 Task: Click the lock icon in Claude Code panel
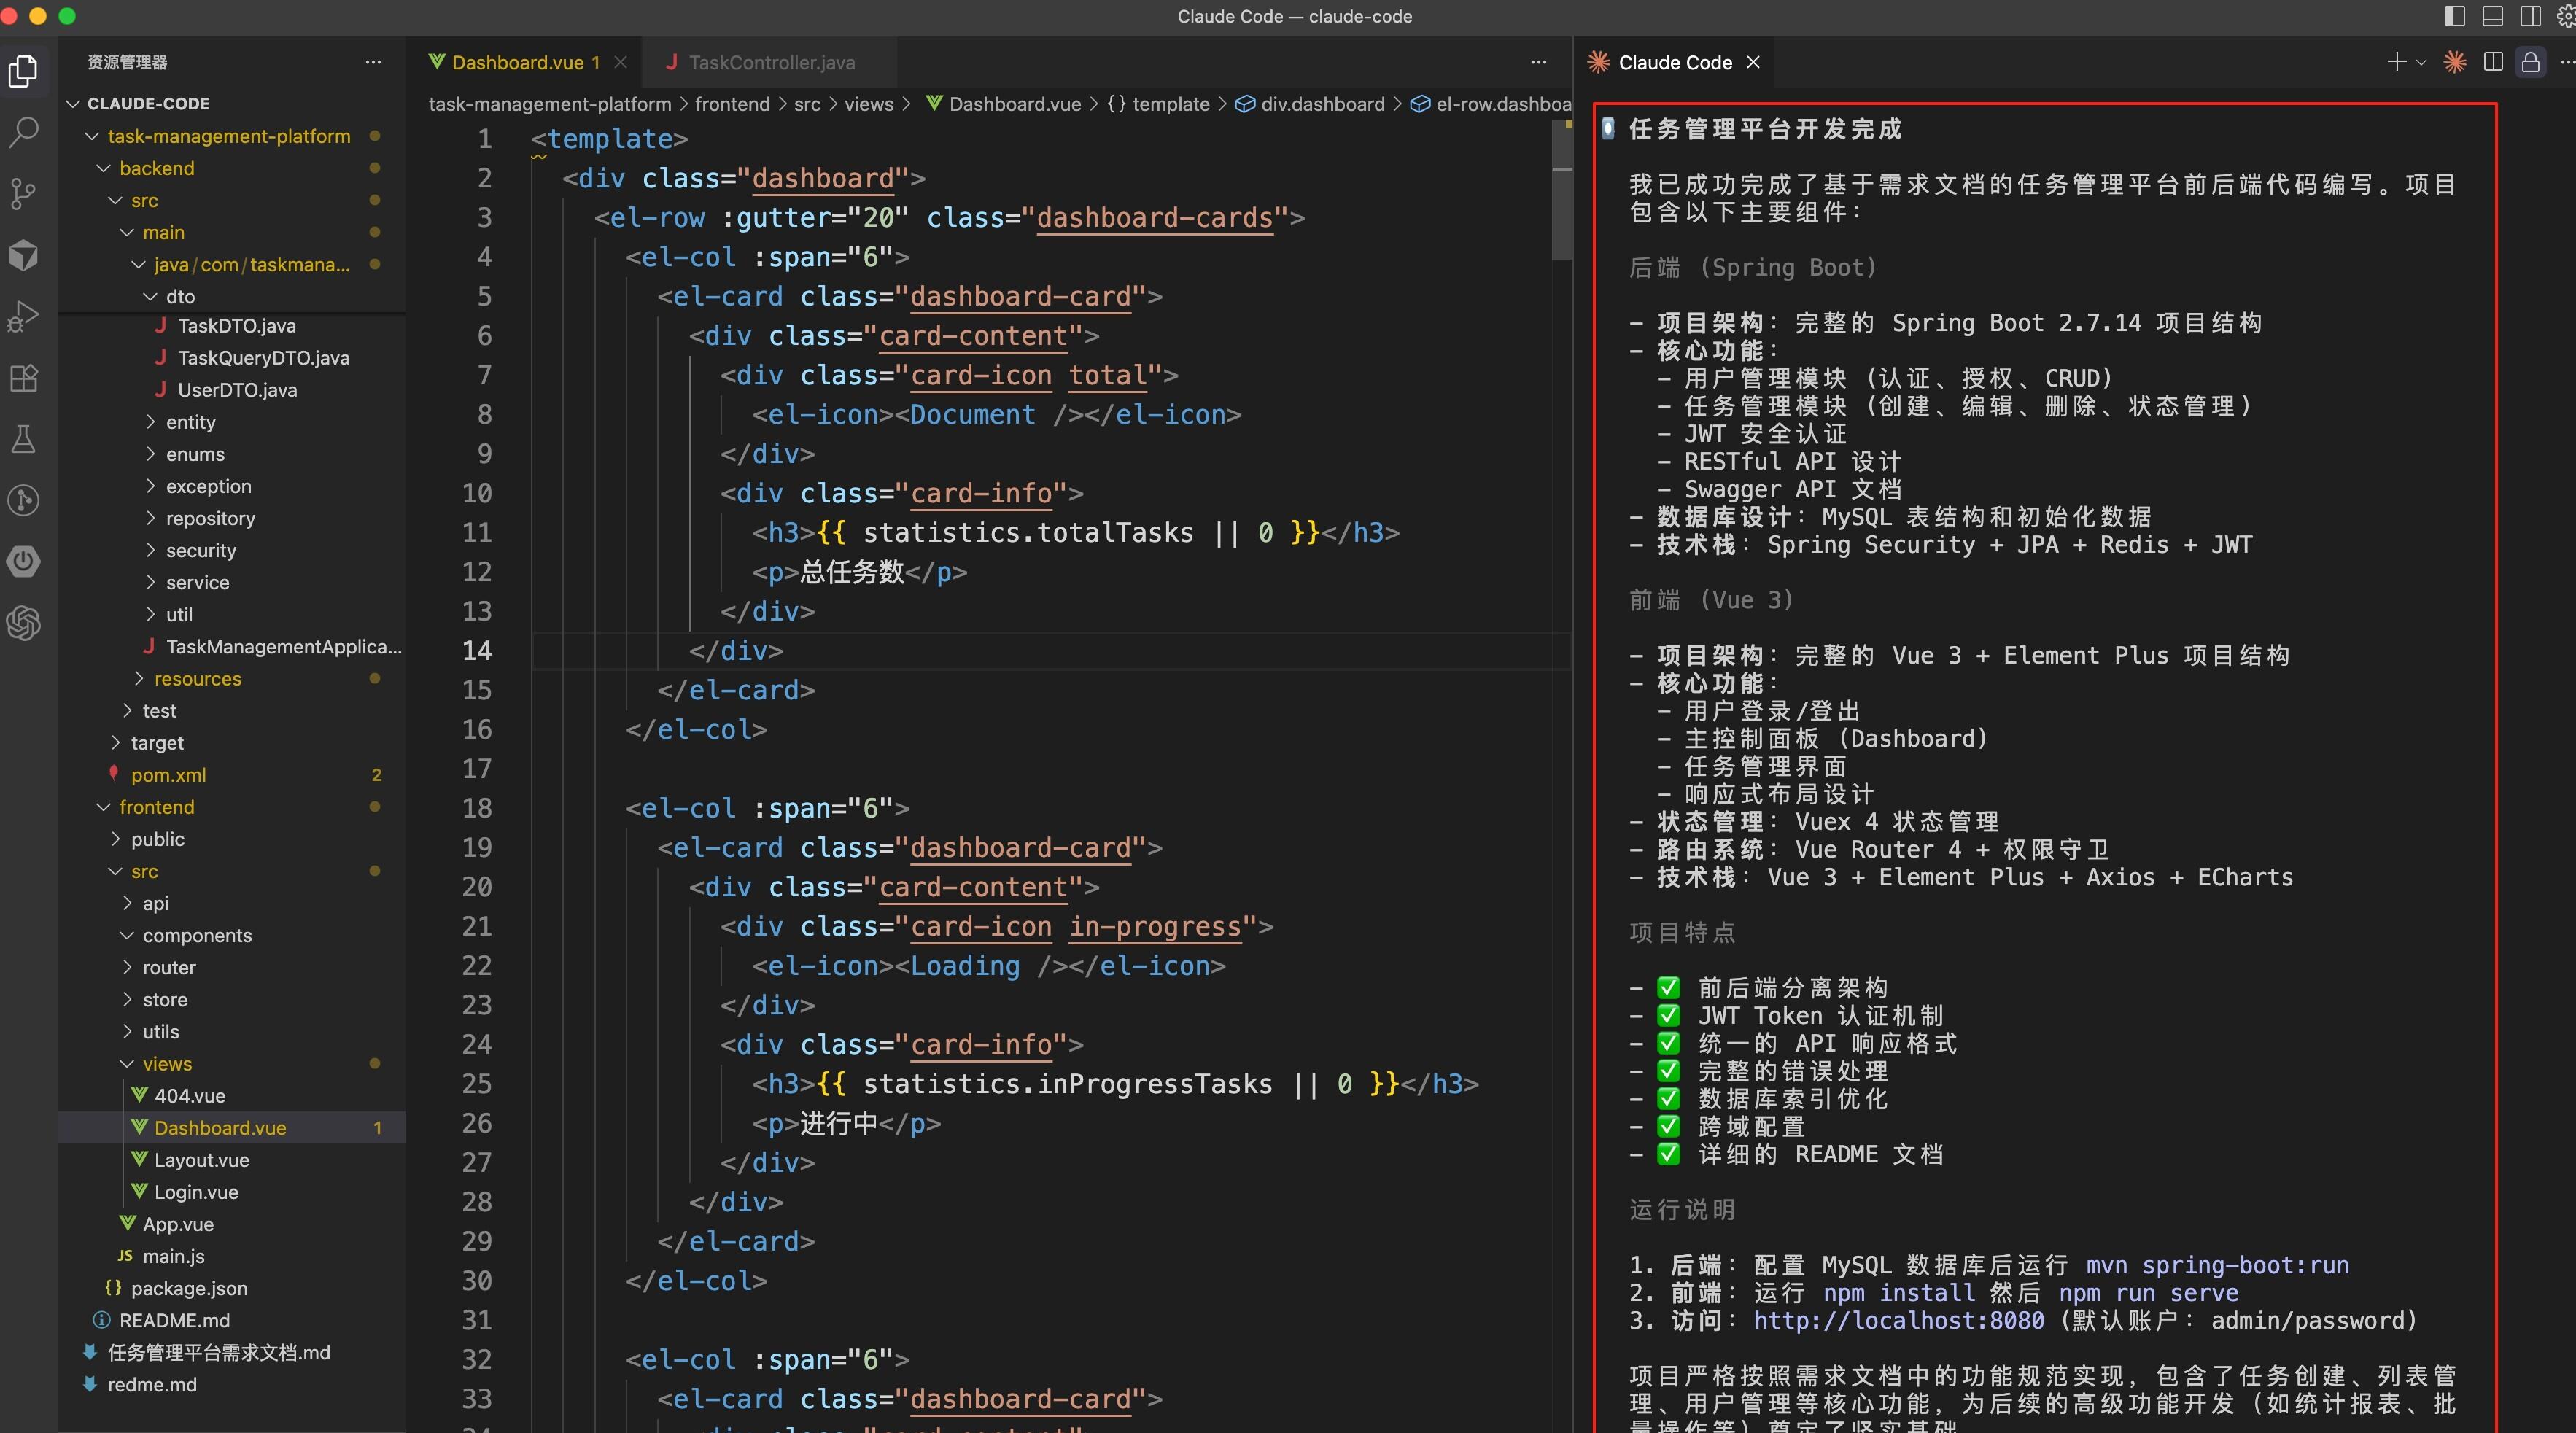(2530, 62)
